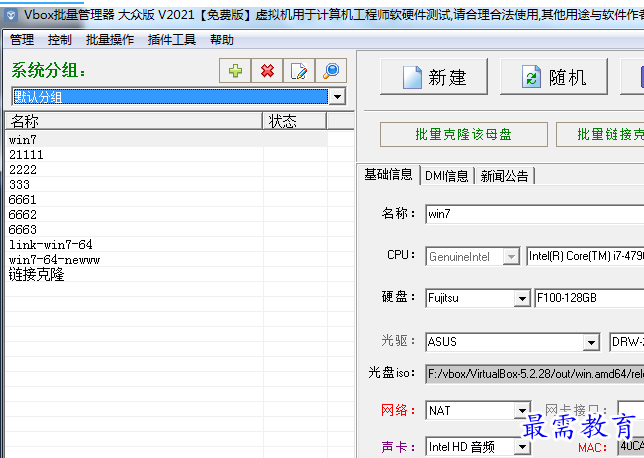Open the 插件工具 menu

(172, 39)
